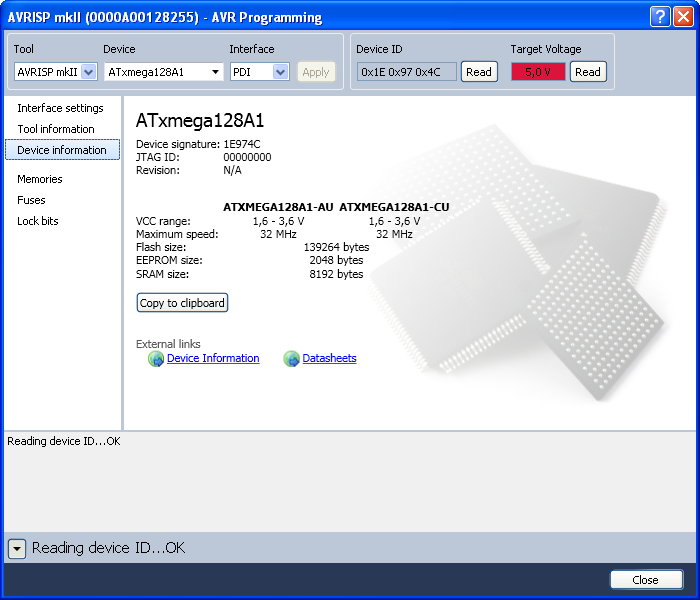700x600 pixels.
Task: Click the Device signature value 1E974C
Action: (x=242, y=144)
